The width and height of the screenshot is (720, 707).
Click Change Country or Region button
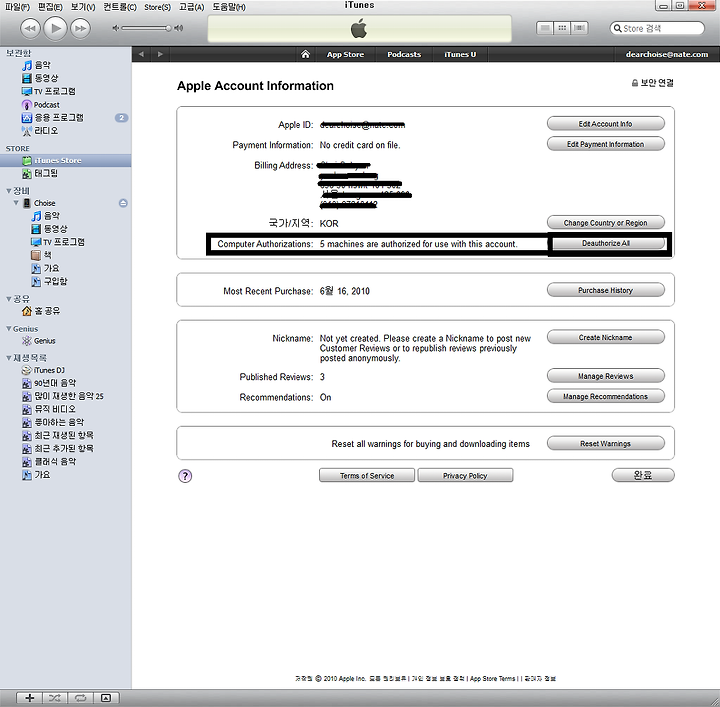[x=606, y=223]
